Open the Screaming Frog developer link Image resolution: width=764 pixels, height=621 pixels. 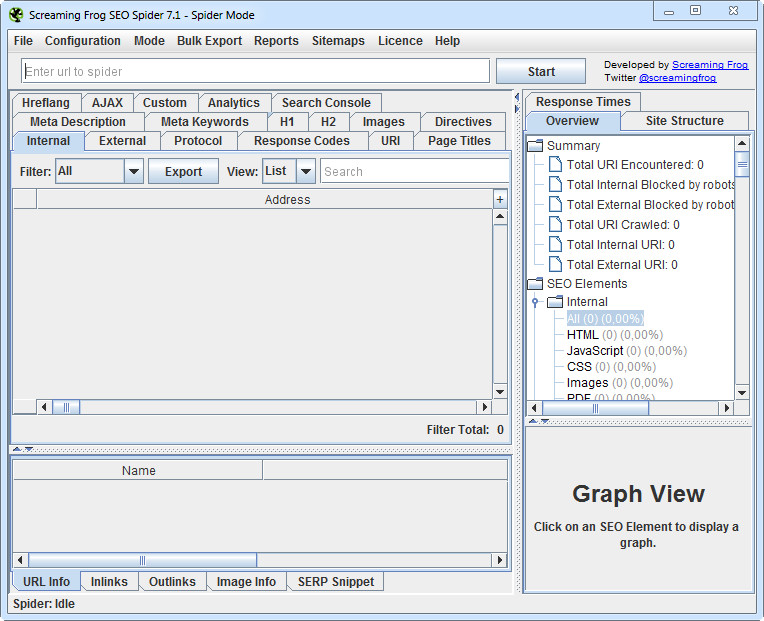click(x=710, y=65)
